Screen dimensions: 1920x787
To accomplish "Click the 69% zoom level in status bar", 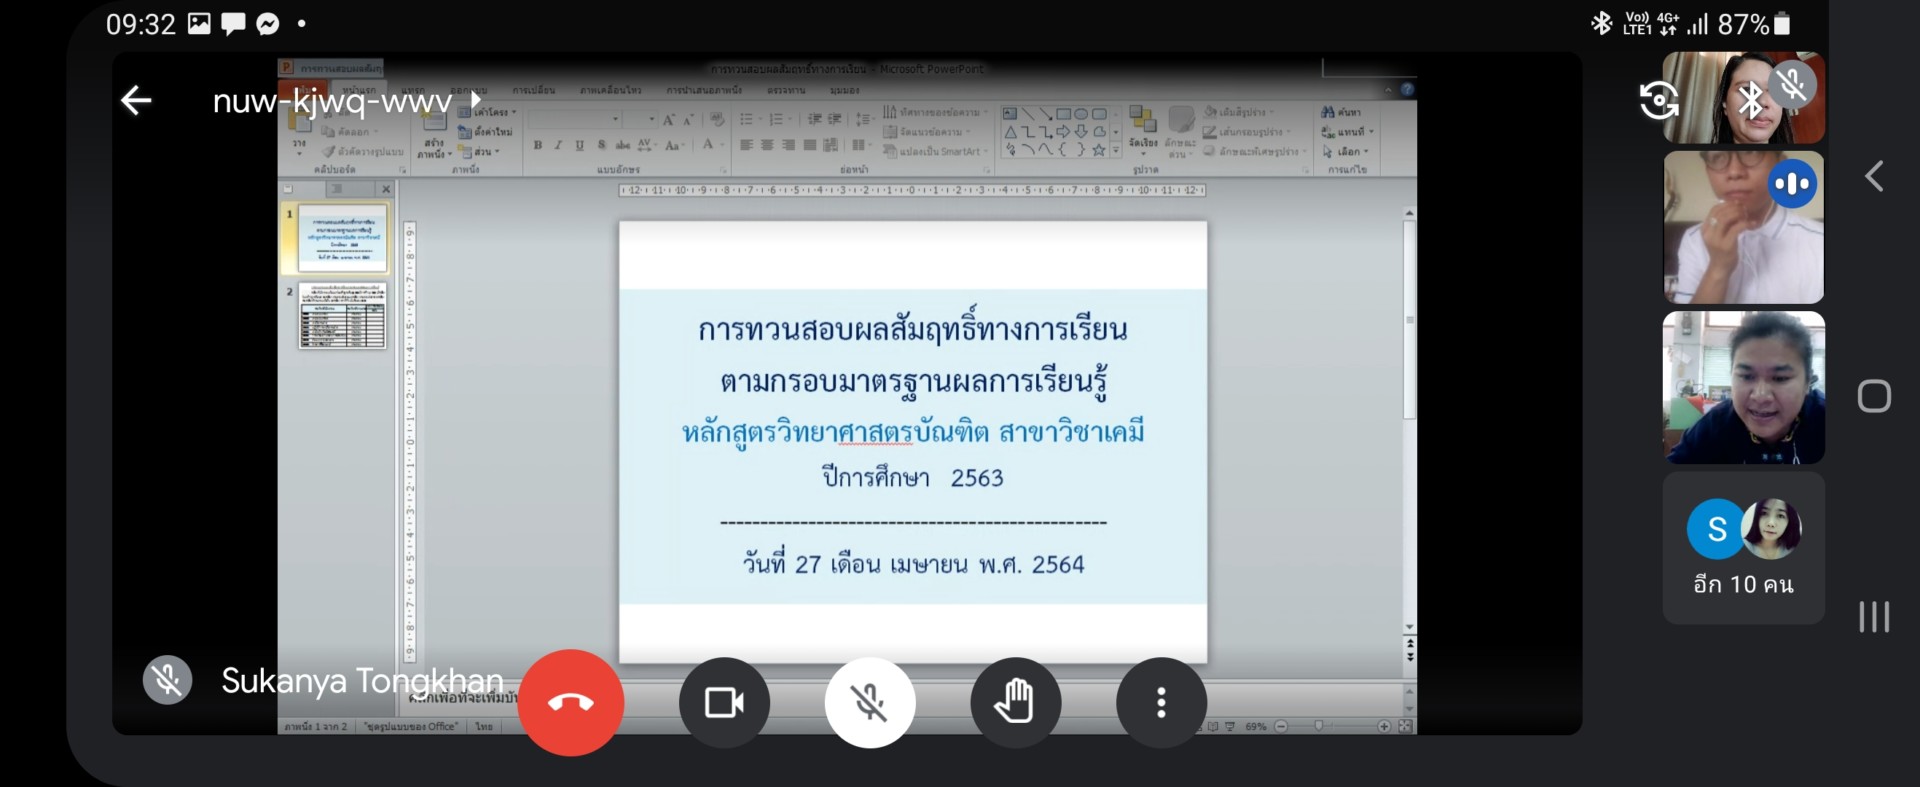I will [1256, 726].
